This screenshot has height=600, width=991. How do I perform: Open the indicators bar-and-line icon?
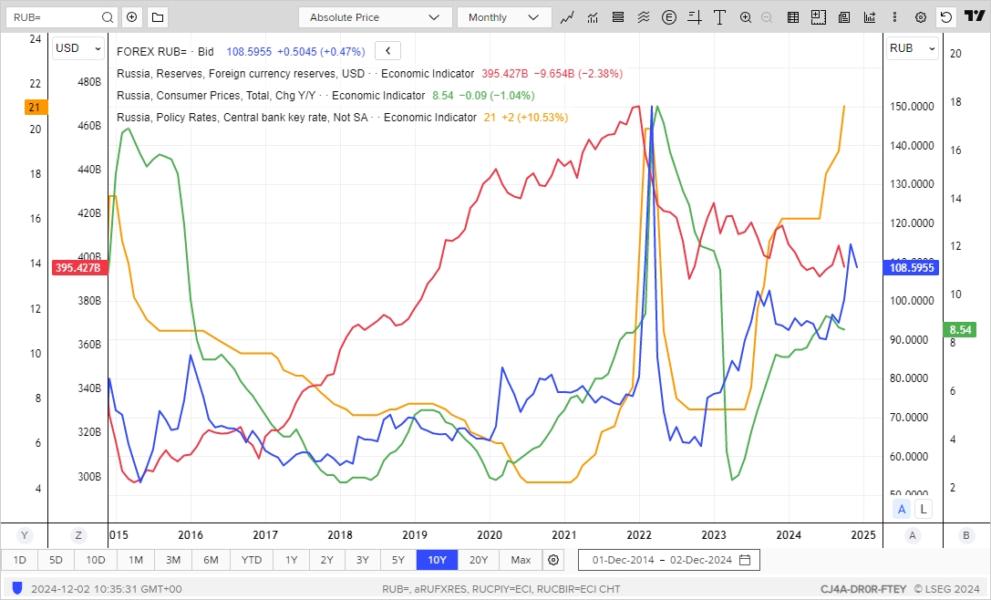click(x=593, y=17)
